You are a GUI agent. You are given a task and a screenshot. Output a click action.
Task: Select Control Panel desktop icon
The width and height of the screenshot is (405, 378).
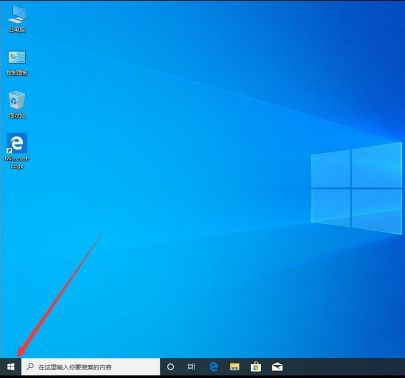(x=17, y=63)
